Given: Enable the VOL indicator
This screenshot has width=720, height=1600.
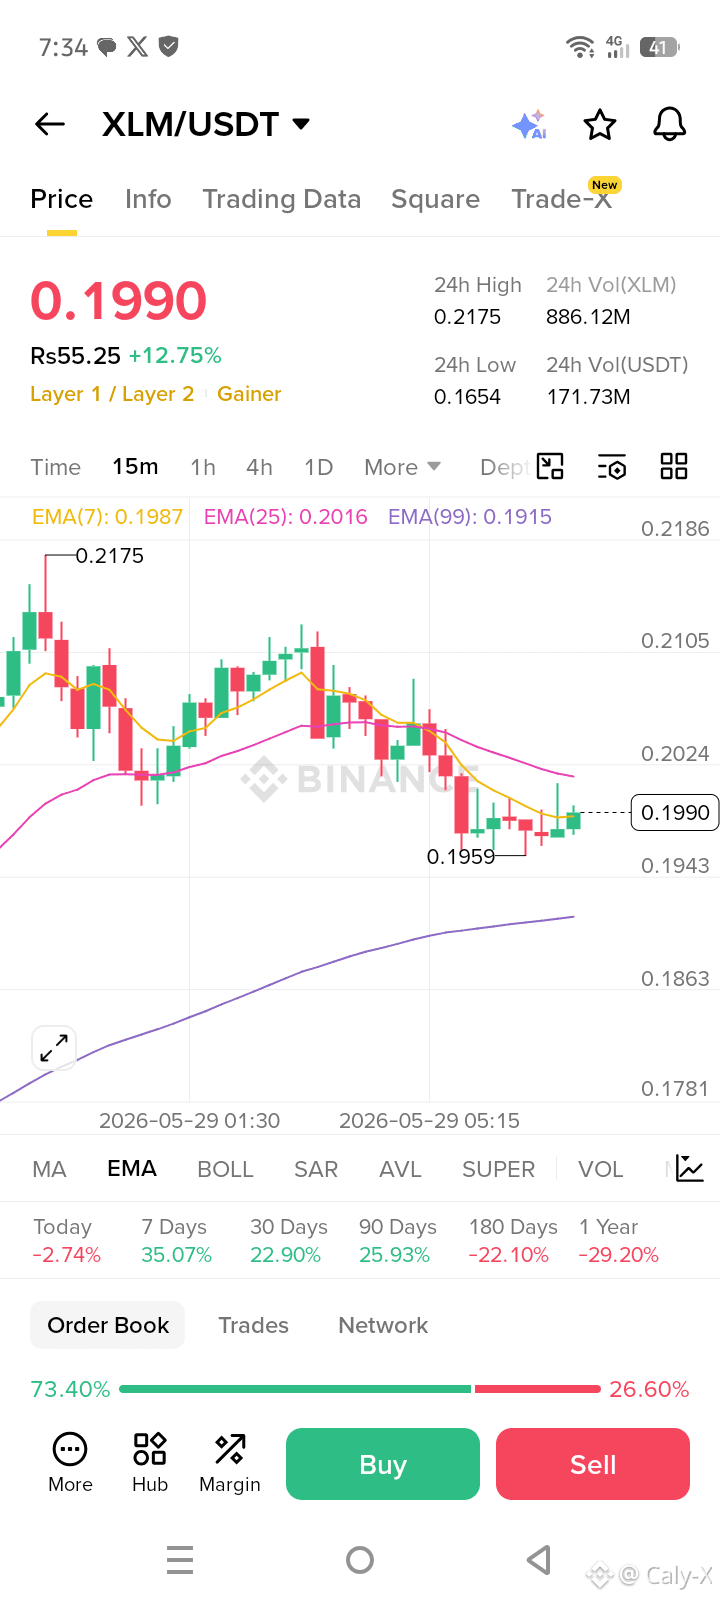Looking at the screenshot, I should tap(601, 1169).
